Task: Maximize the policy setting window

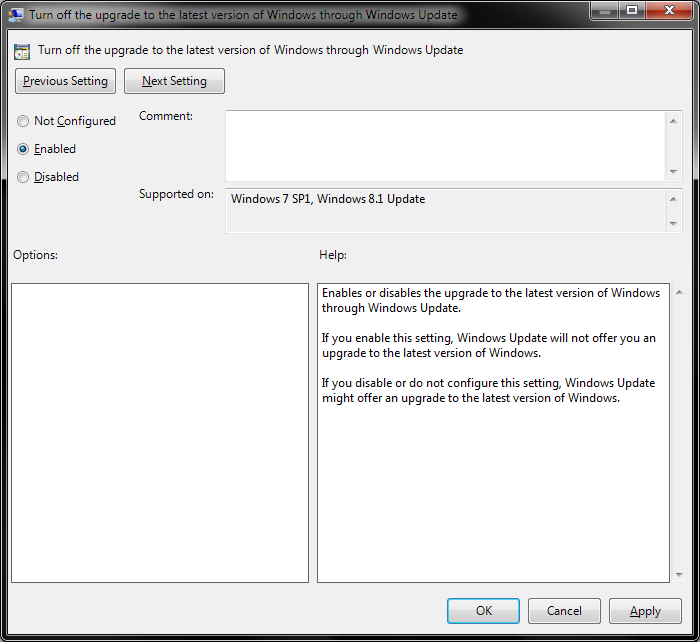Action: 632,11
